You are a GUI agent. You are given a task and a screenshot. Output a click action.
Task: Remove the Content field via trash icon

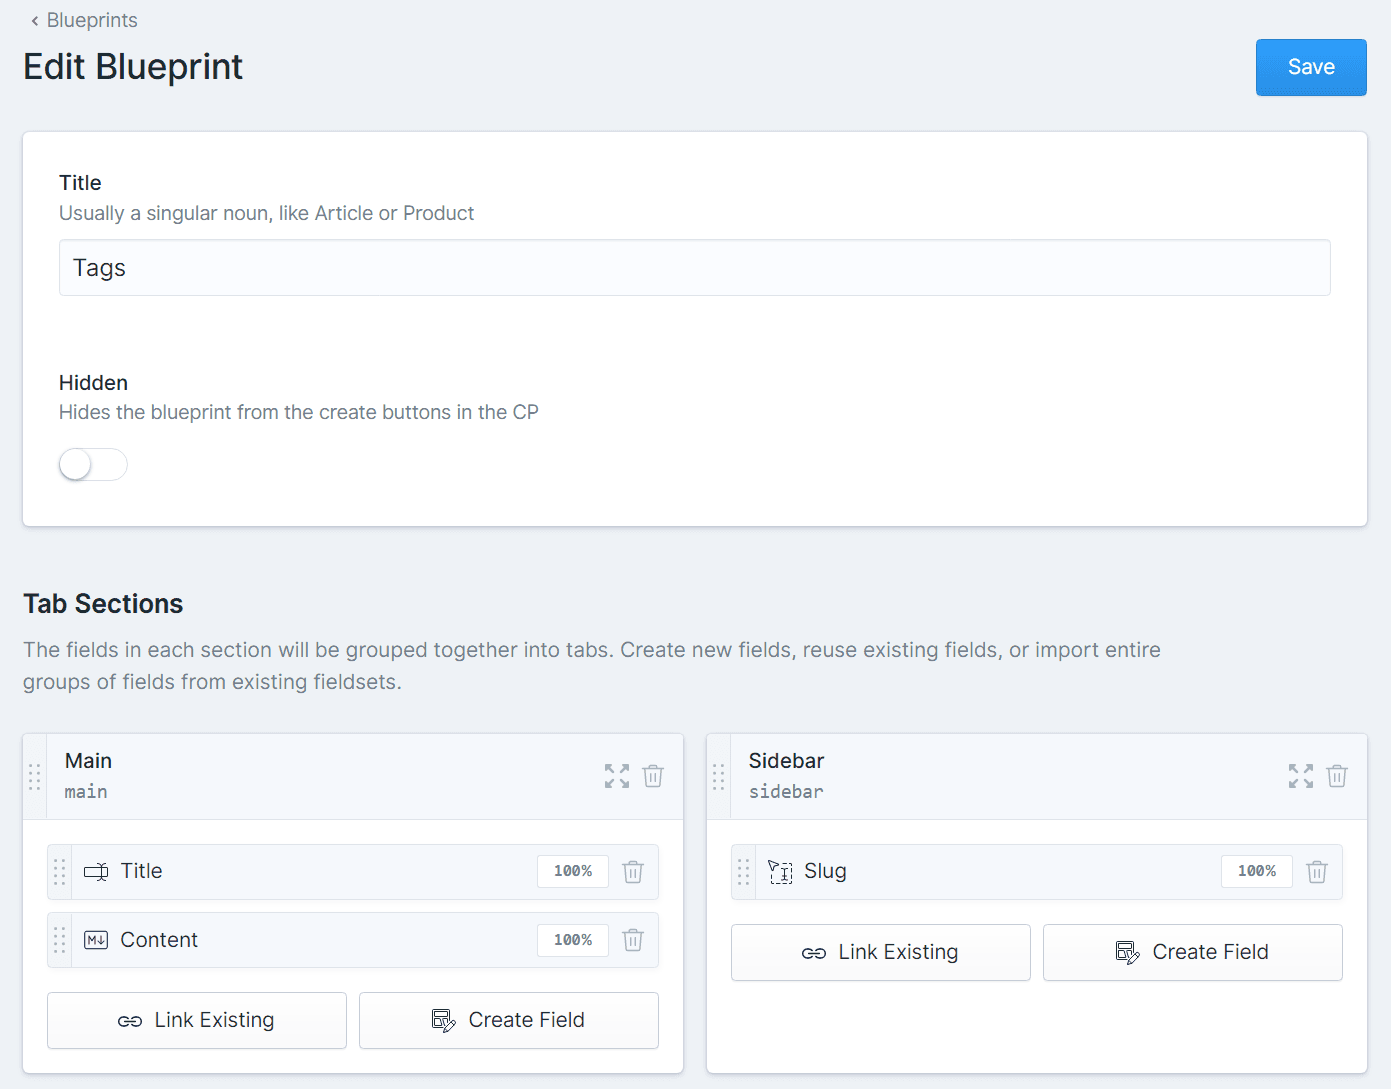click(x=633, y=940)
